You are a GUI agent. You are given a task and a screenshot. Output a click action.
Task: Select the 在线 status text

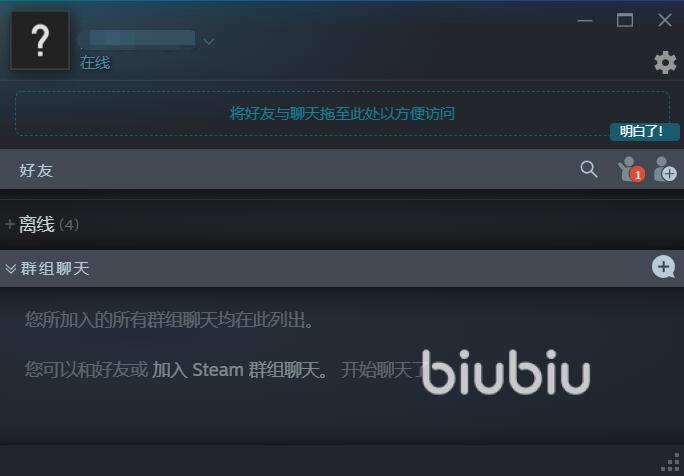click(95, 63)
